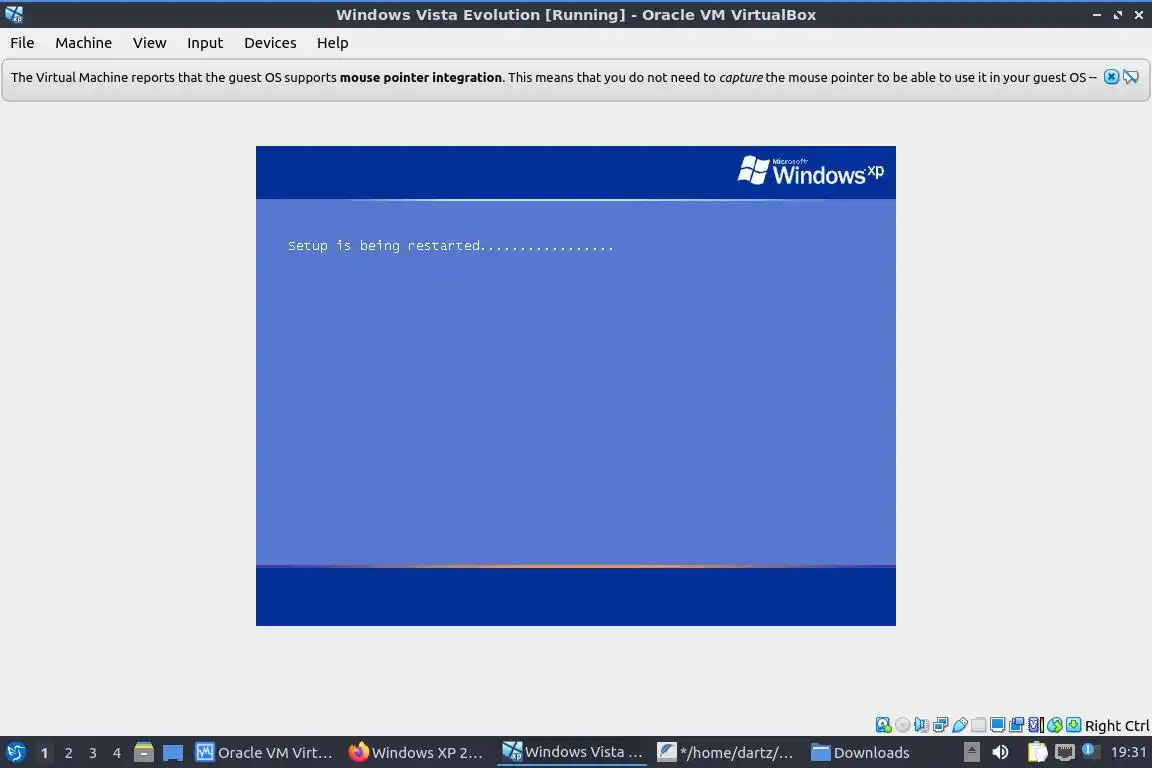Switch to the /home/dartz text editor task

(x=726, y=752)
